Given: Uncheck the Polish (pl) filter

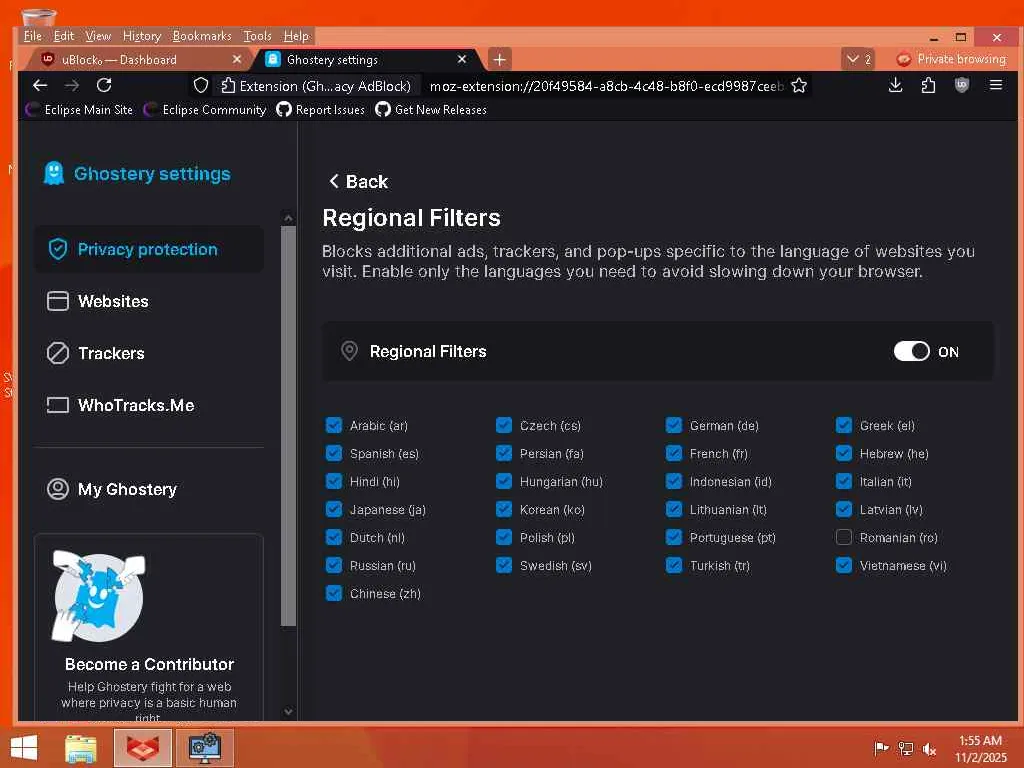Looking at the screenshot, I should [x=504, y=537].
